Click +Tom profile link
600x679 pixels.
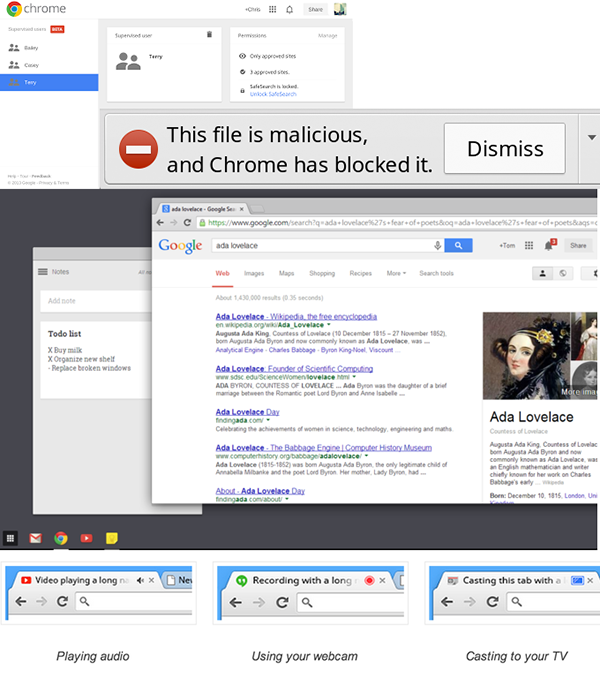click(507, 246)
